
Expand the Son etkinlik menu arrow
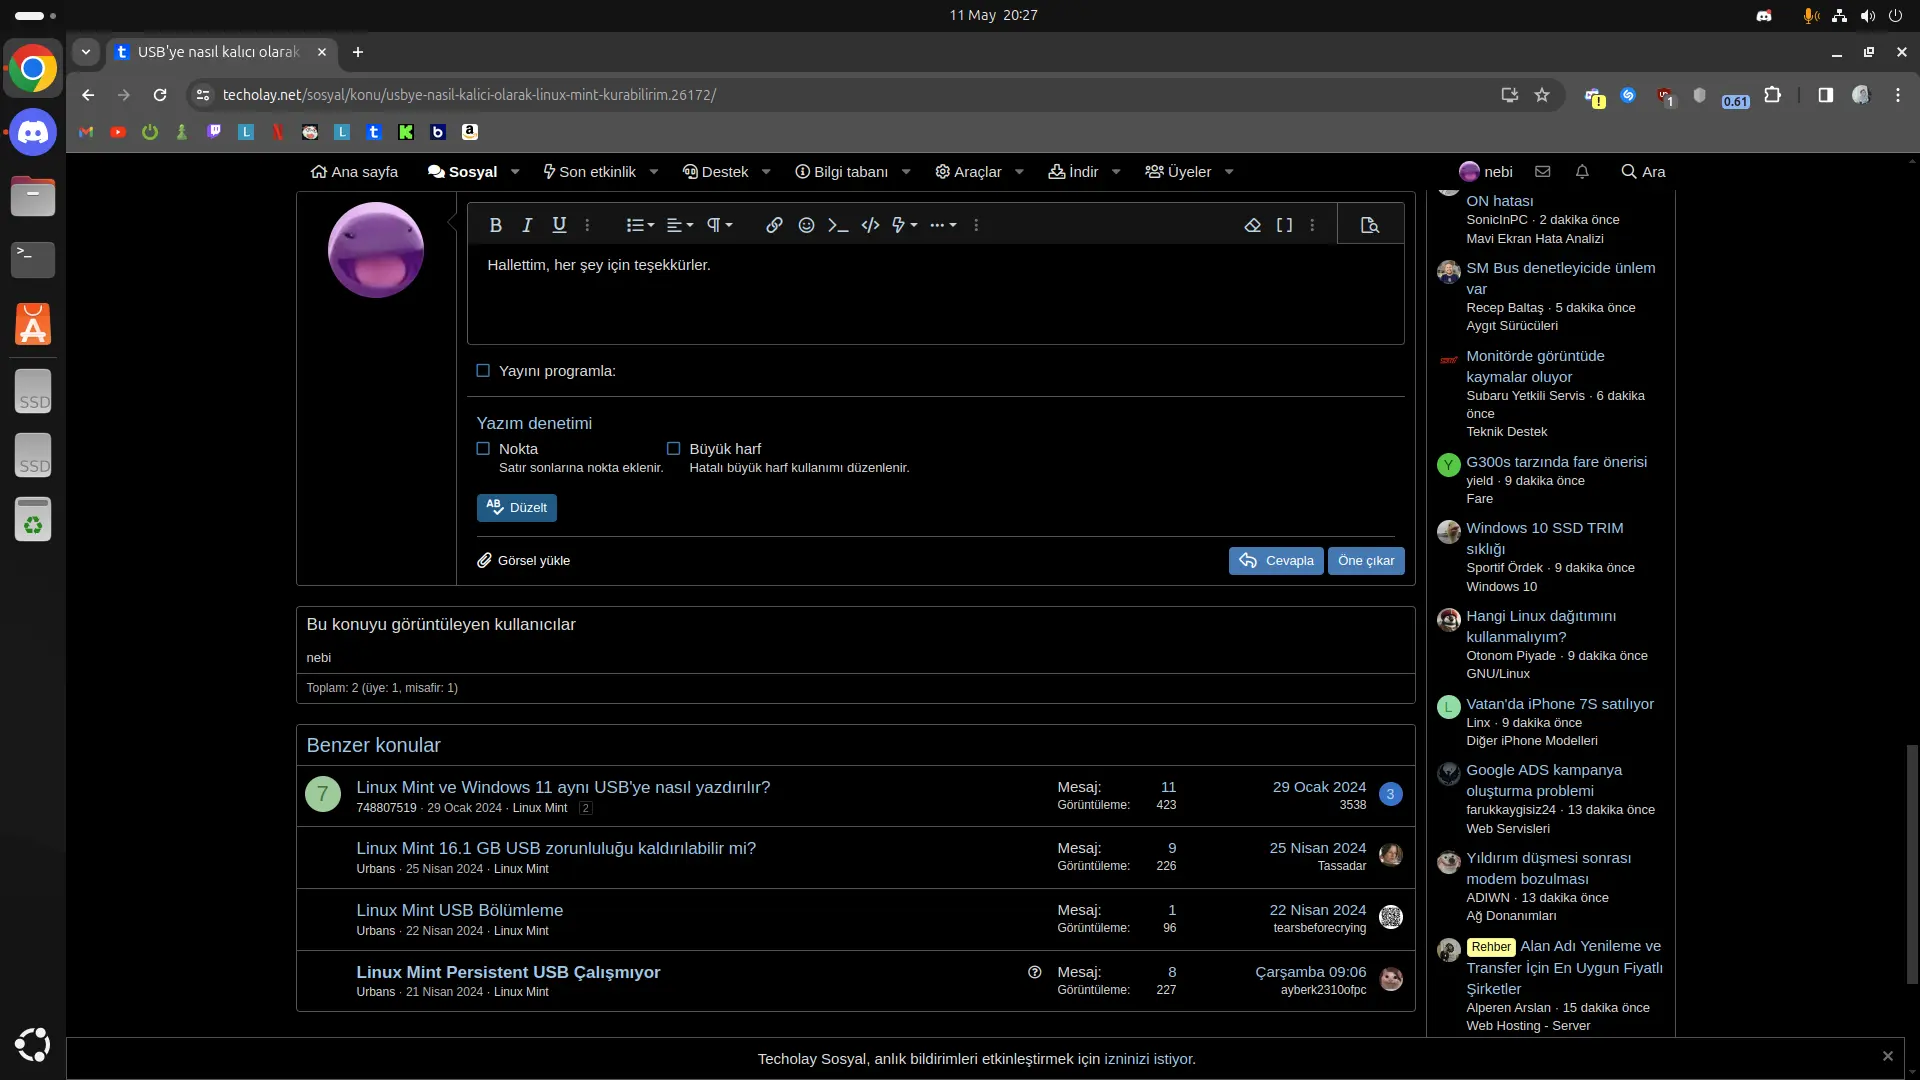tap(654, 172)
